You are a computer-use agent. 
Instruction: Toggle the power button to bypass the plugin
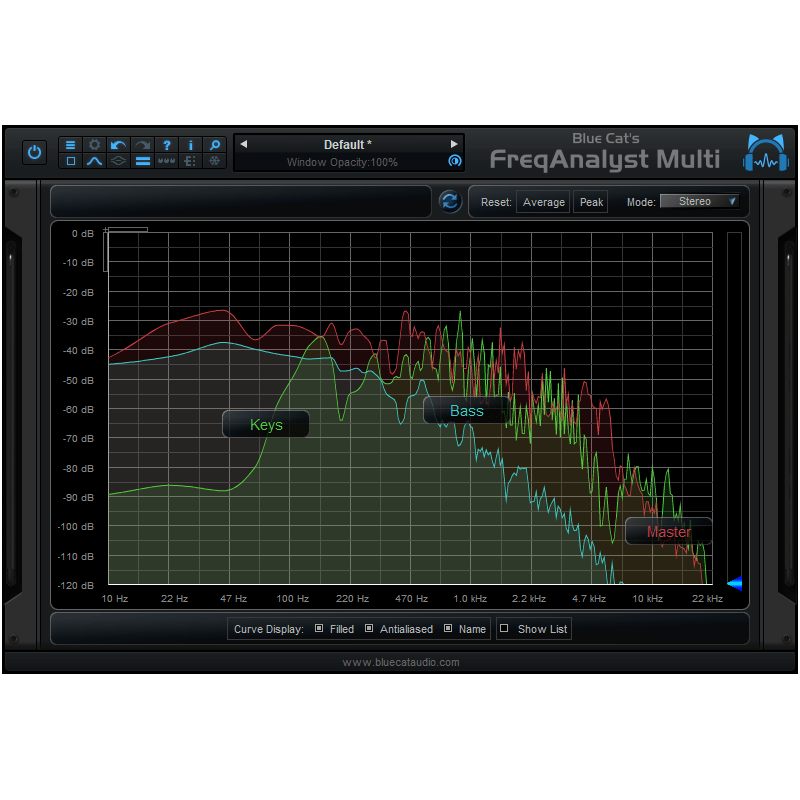tap(35, 152)
